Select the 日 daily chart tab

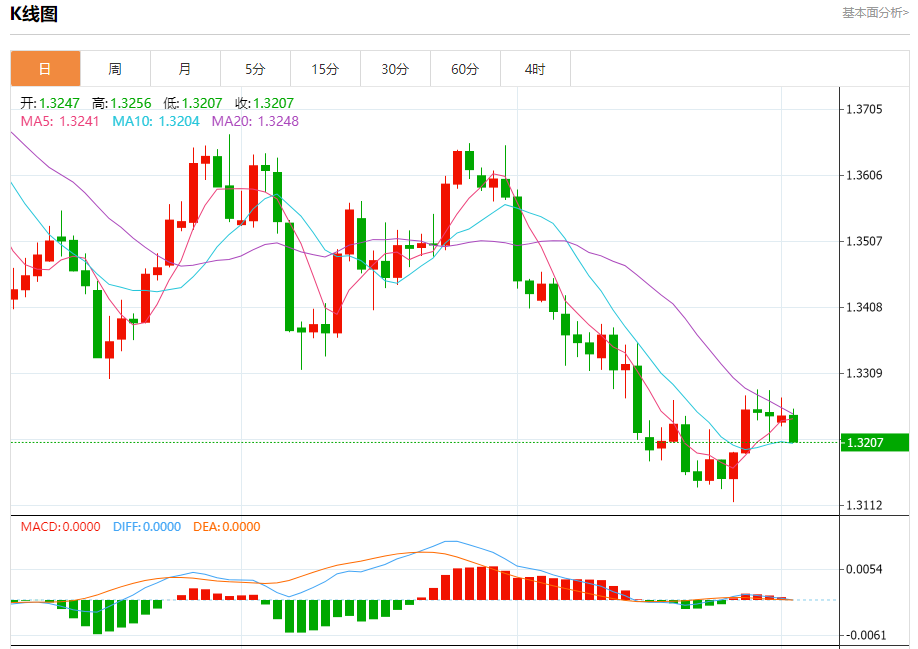(46, 69)
